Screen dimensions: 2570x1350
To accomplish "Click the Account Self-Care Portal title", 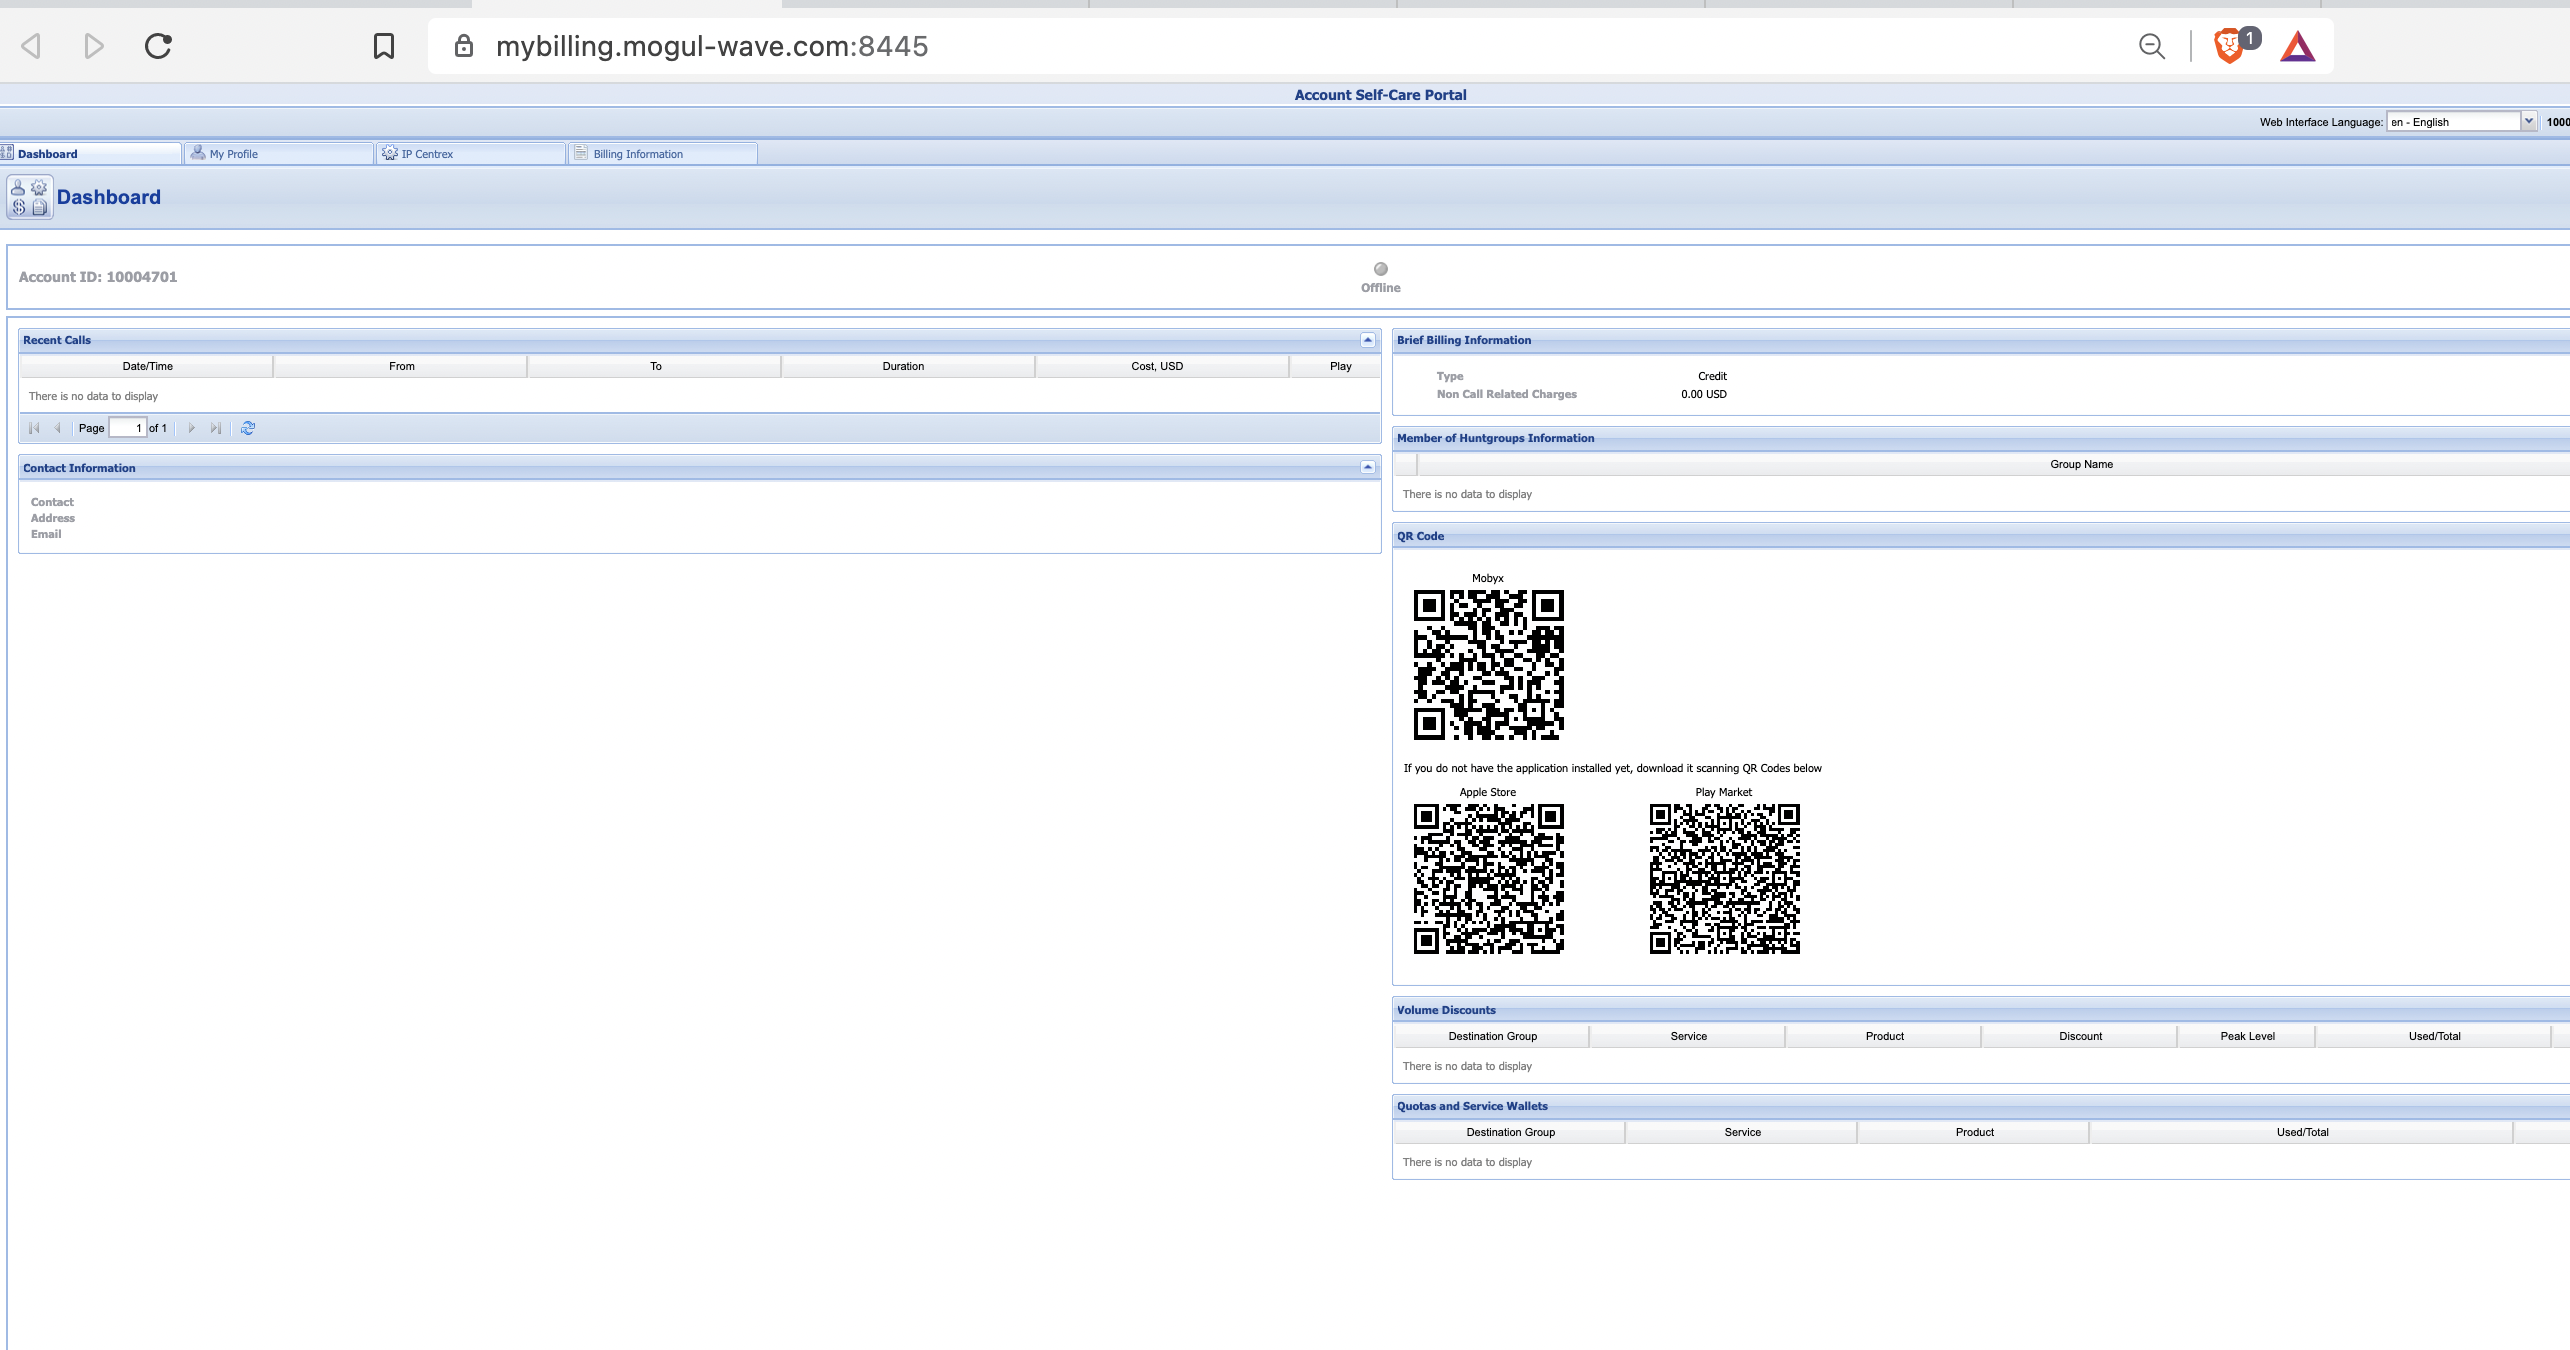I will (1380, 95).
